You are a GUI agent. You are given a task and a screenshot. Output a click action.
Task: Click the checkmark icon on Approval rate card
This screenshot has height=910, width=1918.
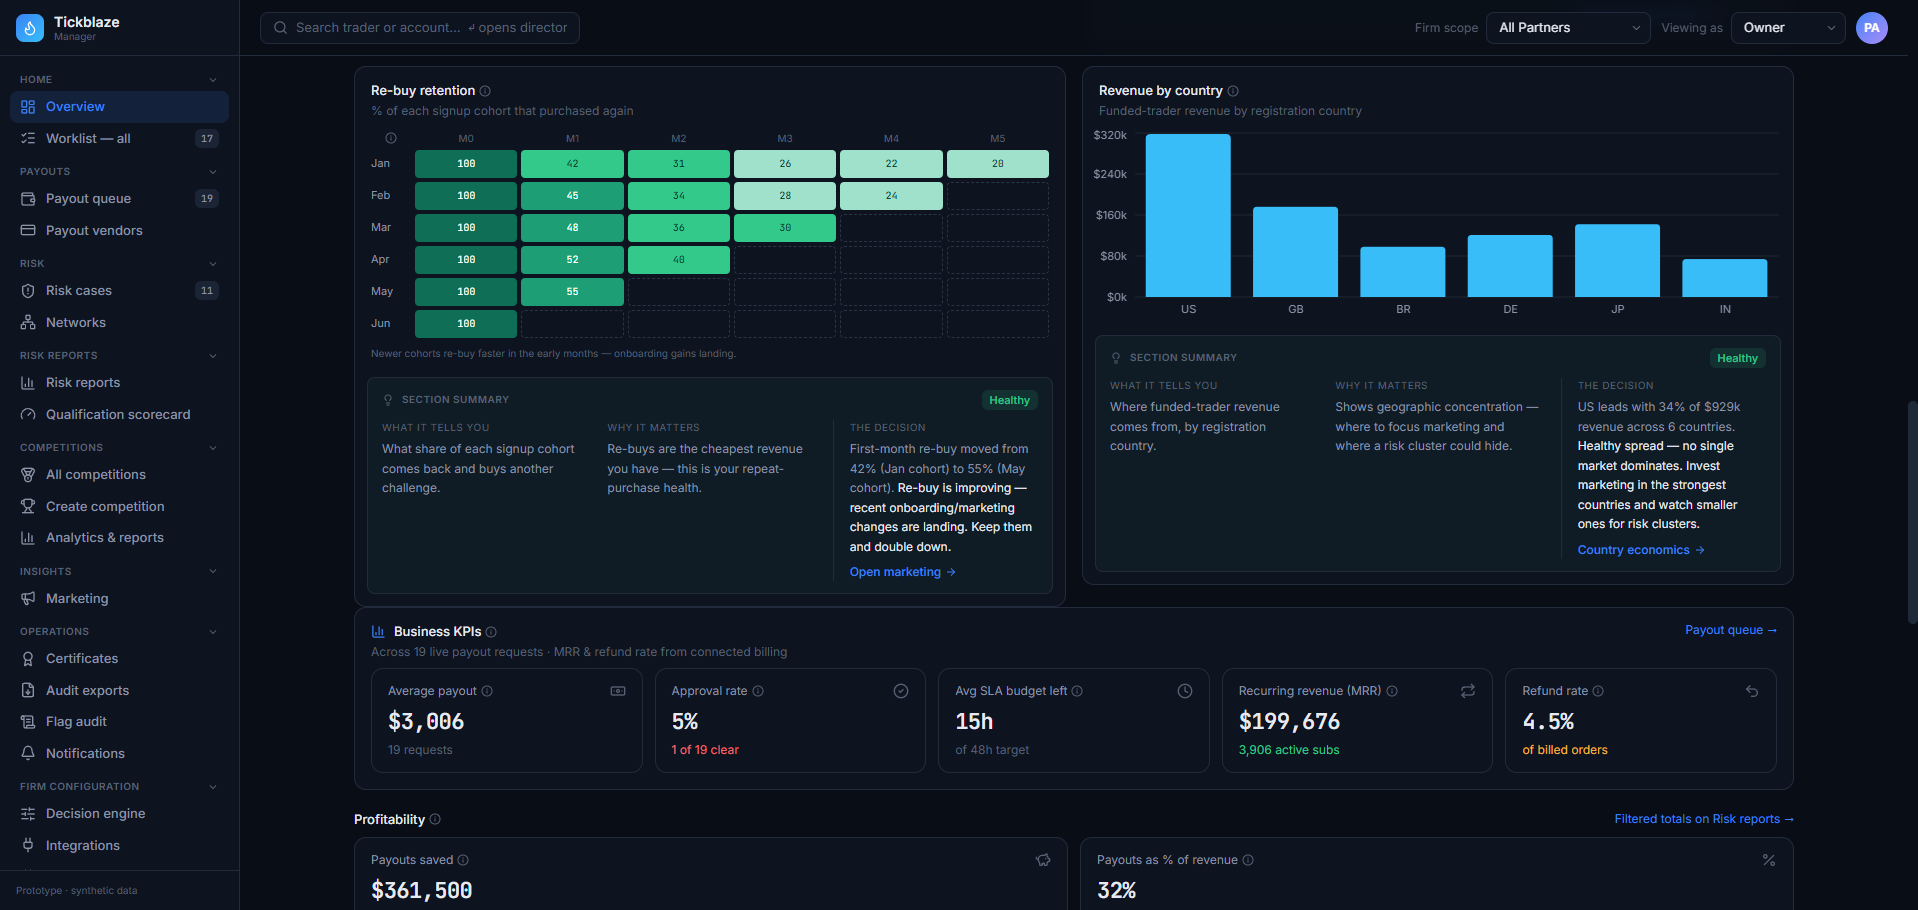pos(901,691)
